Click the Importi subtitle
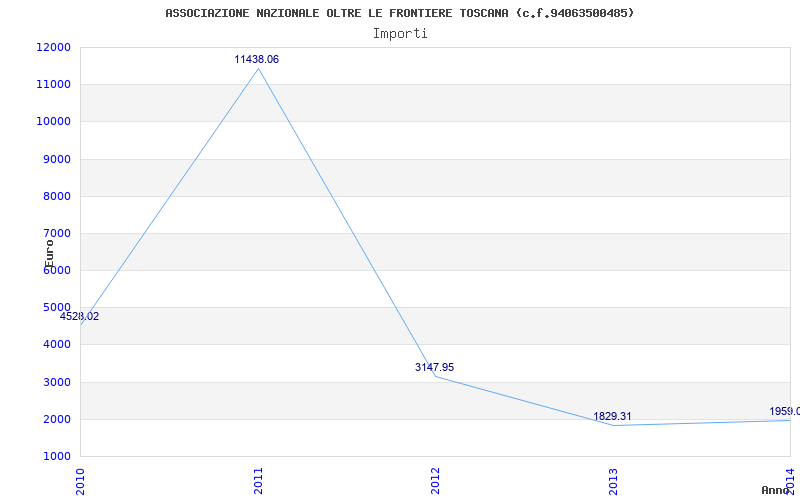Screen dimensions: 800x500 [400, 34]
